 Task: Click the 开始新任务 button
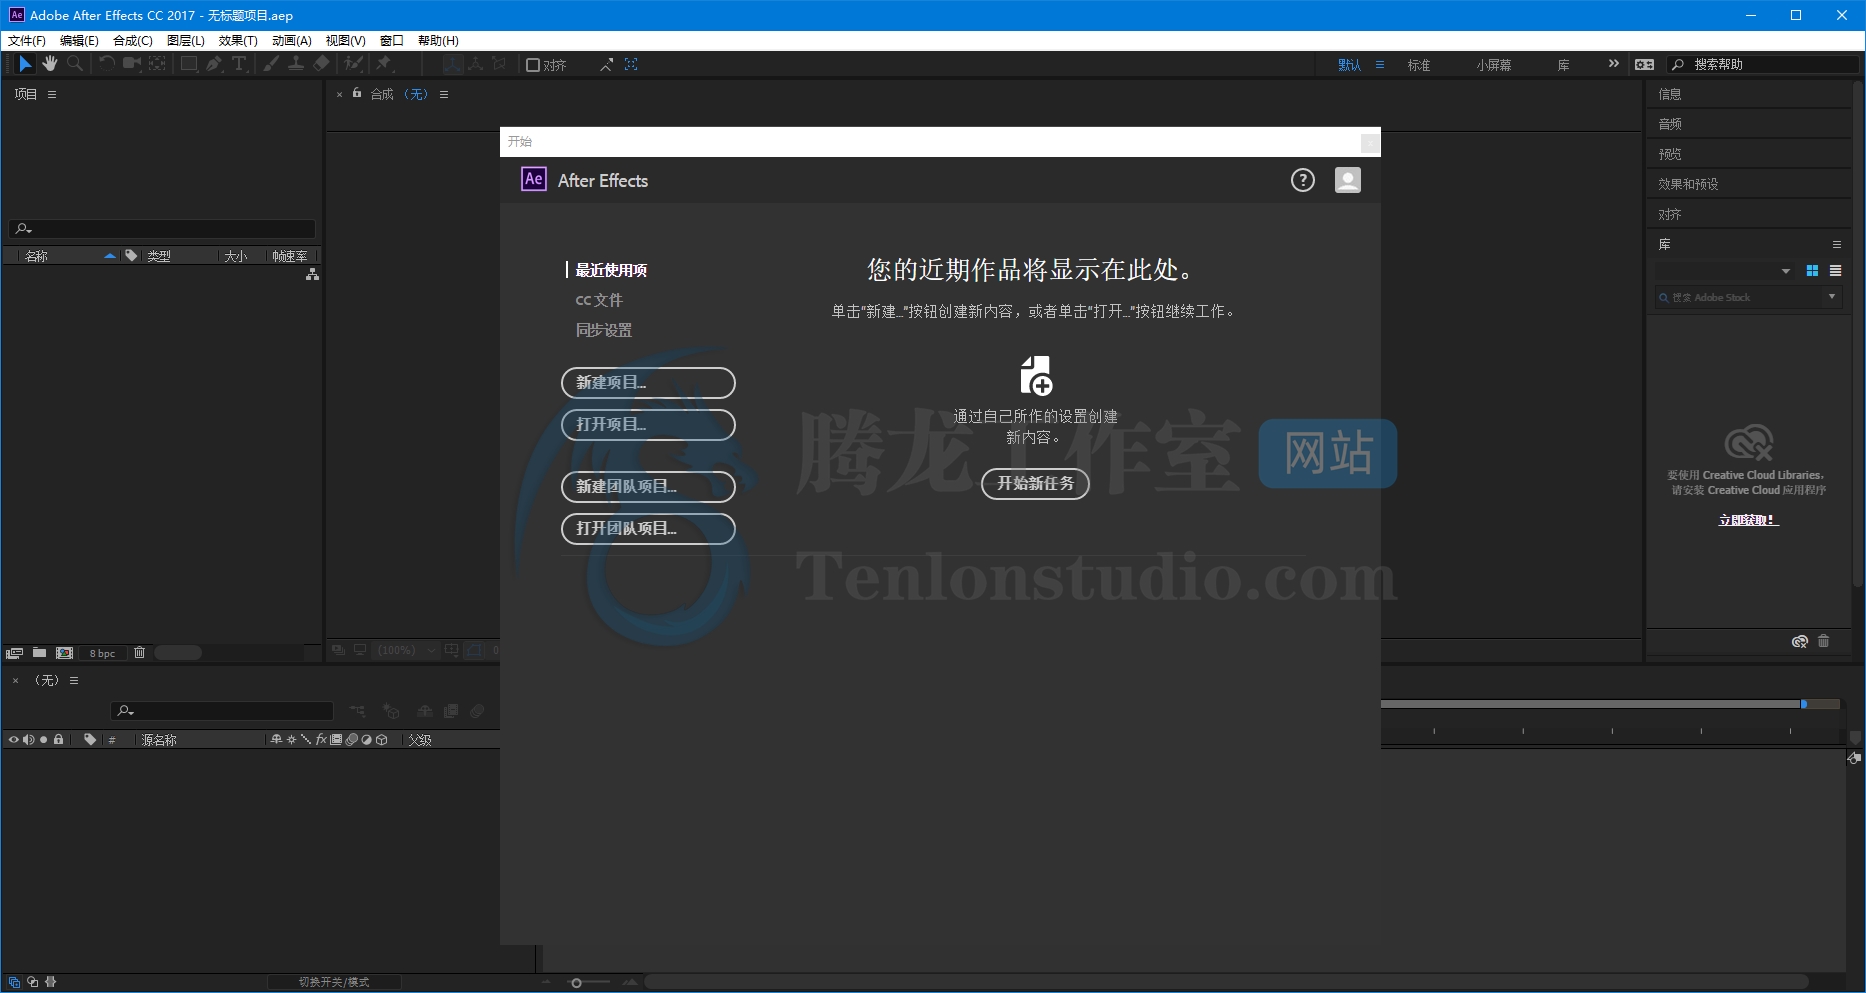[1035, 484]
